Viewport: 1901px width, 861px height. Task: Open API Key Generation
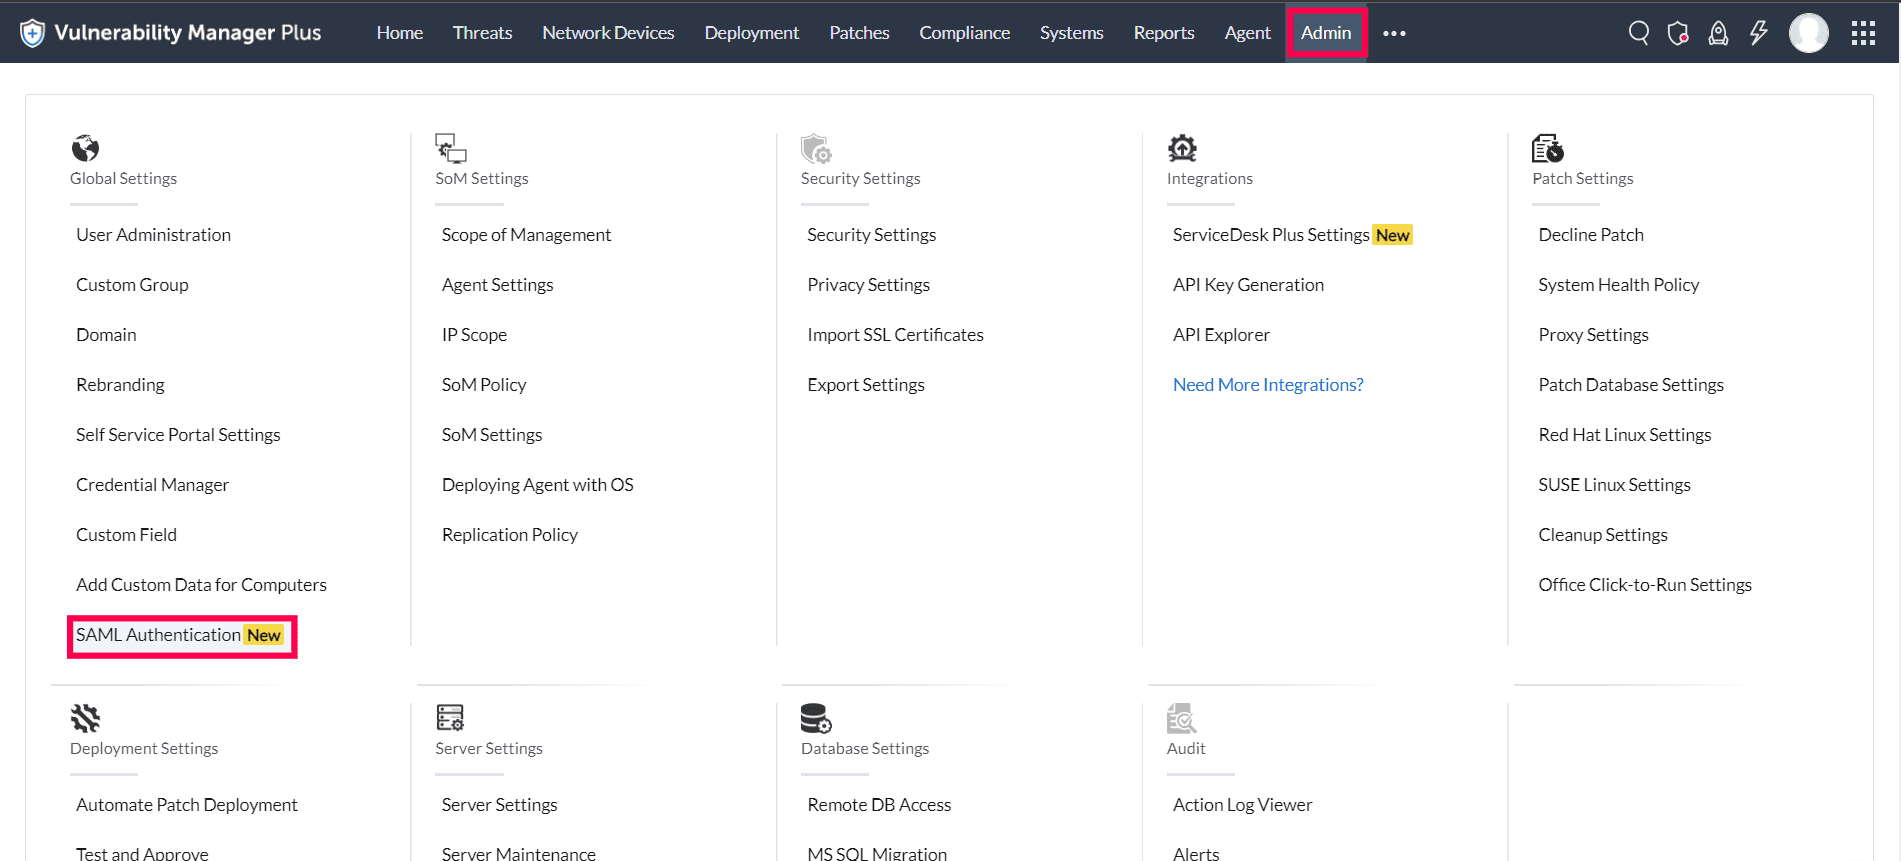click(x=1248, y=285)
